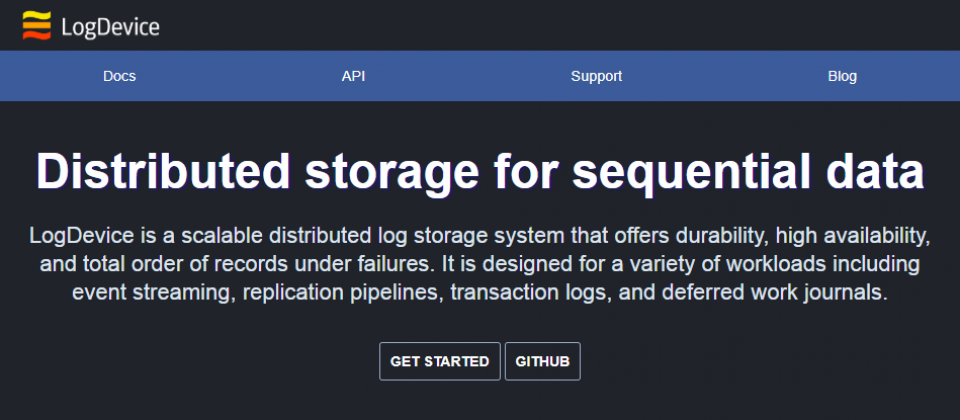
Task: Click the phrase "event streaming" in the description
Action: point(154,291)
